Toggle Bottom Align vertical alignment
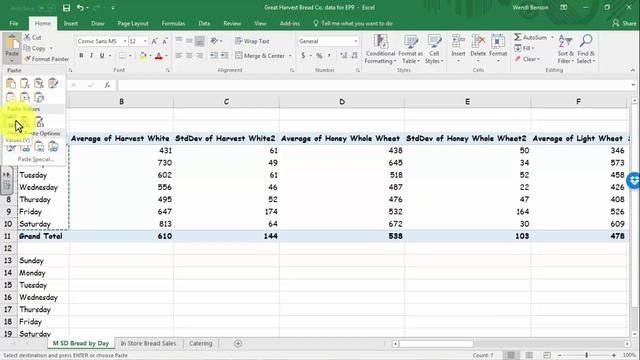Viewport: 640px width, 360px height. [200, 41]
